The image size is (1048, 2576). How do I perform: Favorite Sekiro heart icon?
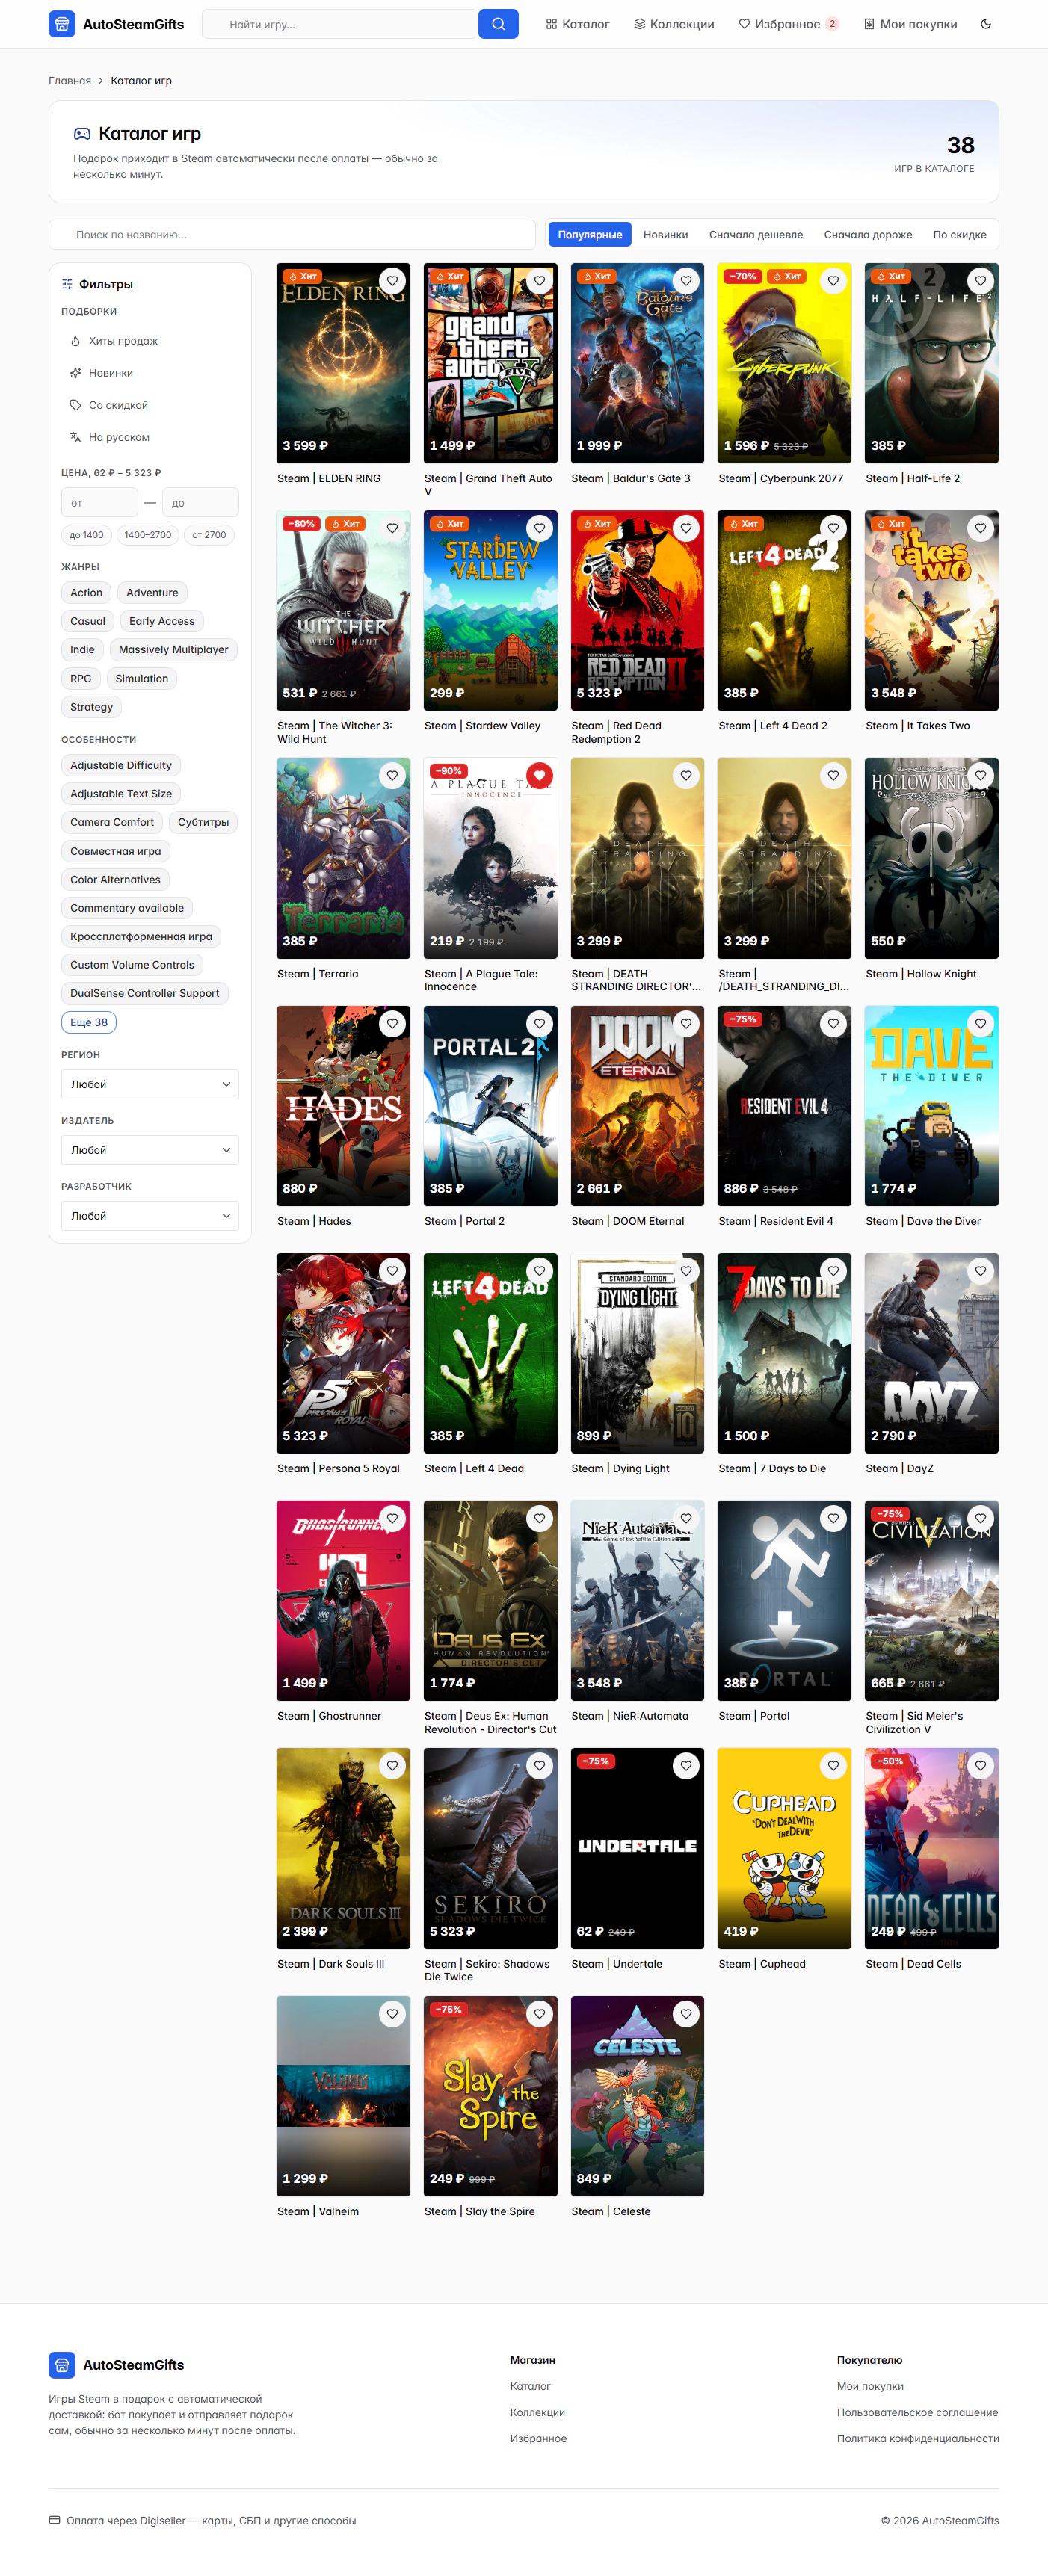click(539, 1766)
